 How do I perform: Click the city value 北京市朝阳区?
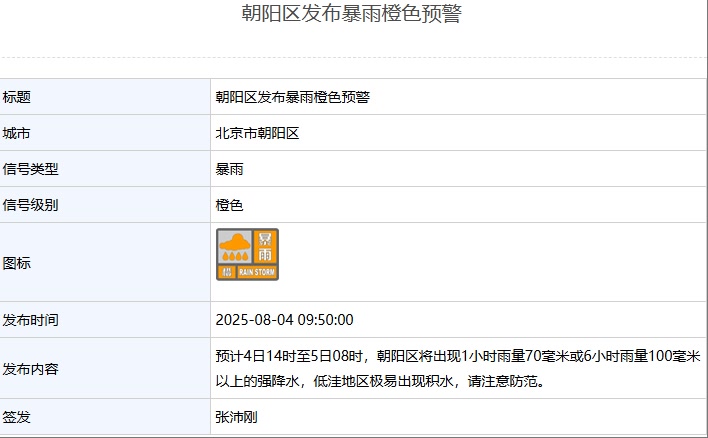(257, 133)
